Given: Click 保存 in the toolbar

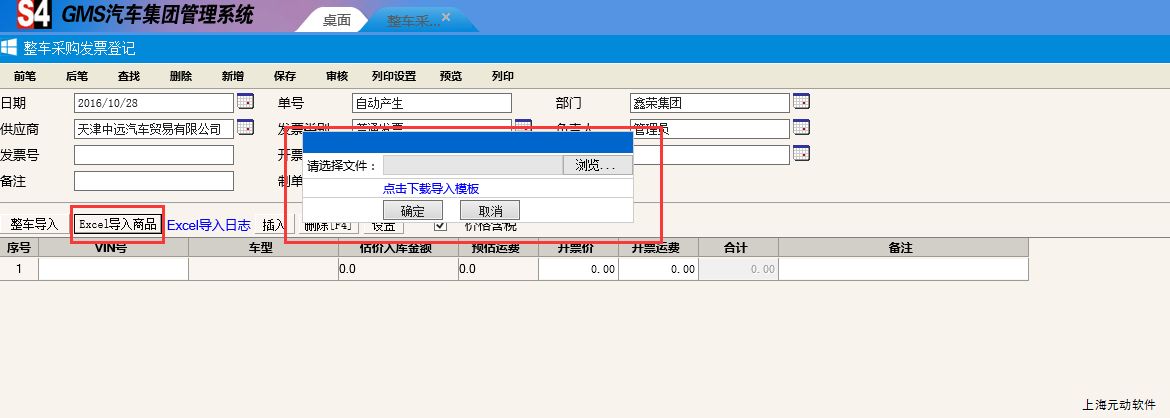Looking at the screenshot, I should point(285,76).
